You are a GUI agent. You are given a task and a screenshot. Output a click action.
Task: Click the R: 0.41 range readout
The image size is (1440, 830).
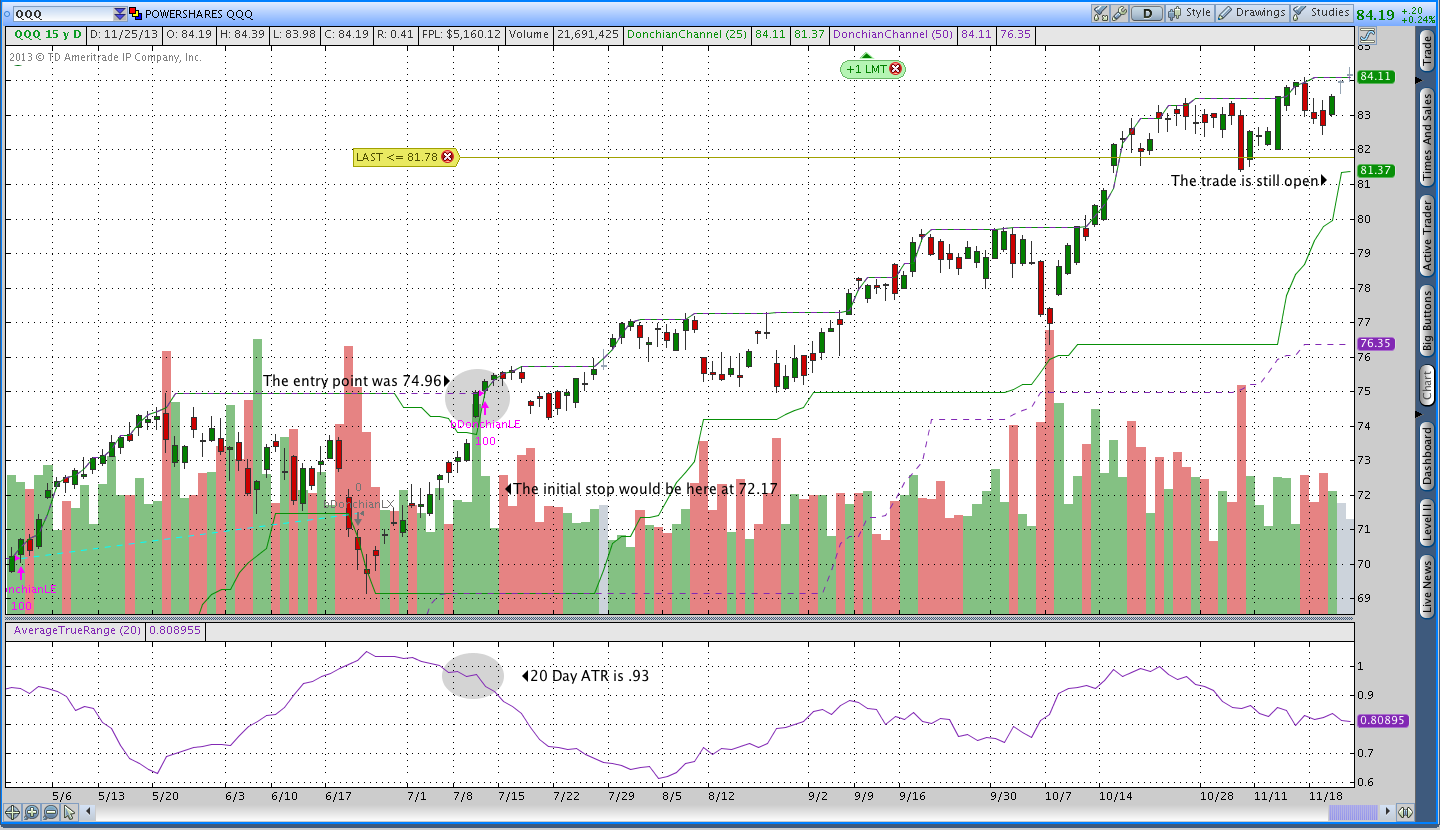coord(396,34)
